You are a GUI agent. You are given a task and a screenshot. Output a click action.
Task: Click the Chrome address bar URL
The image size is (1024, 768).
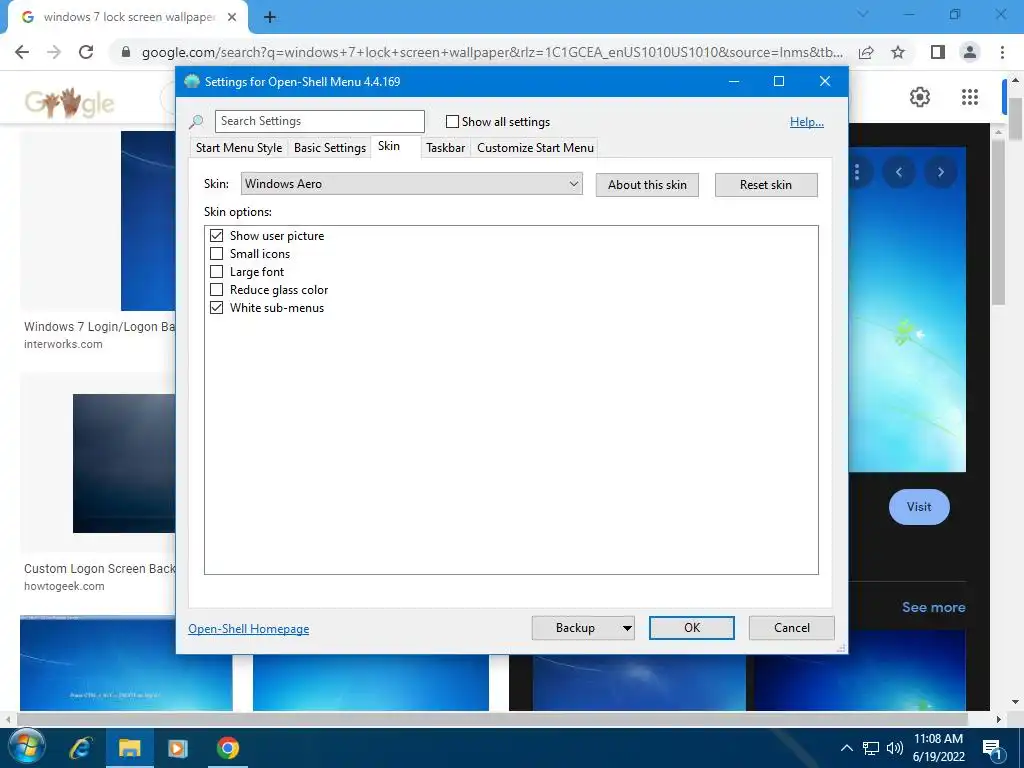coord(492,52)
